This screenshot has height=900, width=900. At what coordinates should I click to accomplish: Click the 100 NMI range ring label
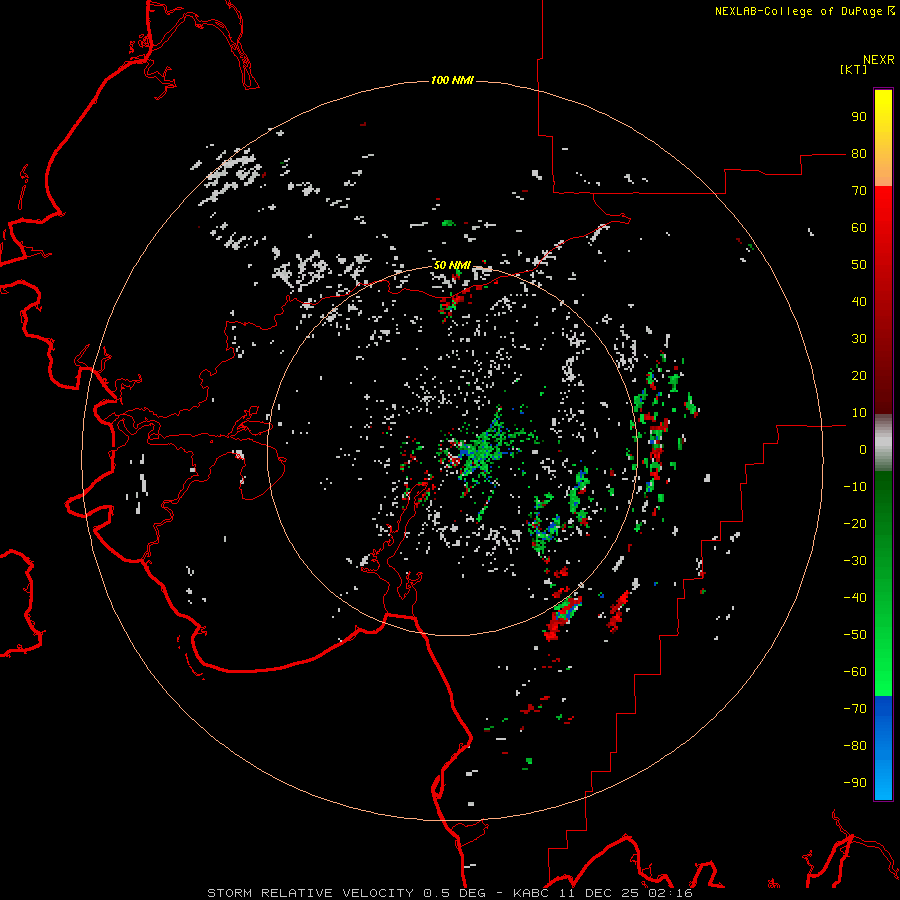(452, 80)
